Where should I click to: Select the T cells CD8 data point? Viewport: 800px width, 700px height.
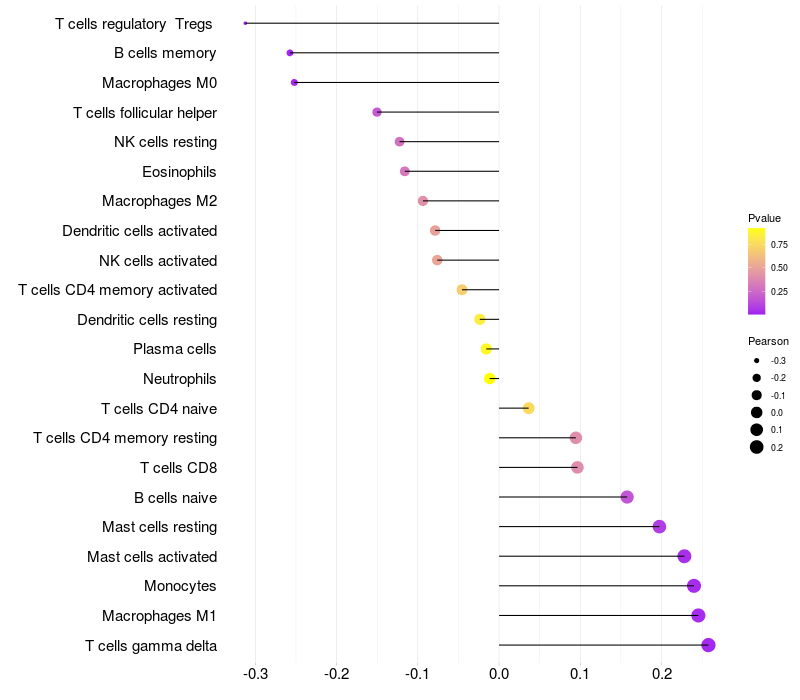tap(577, 467)
